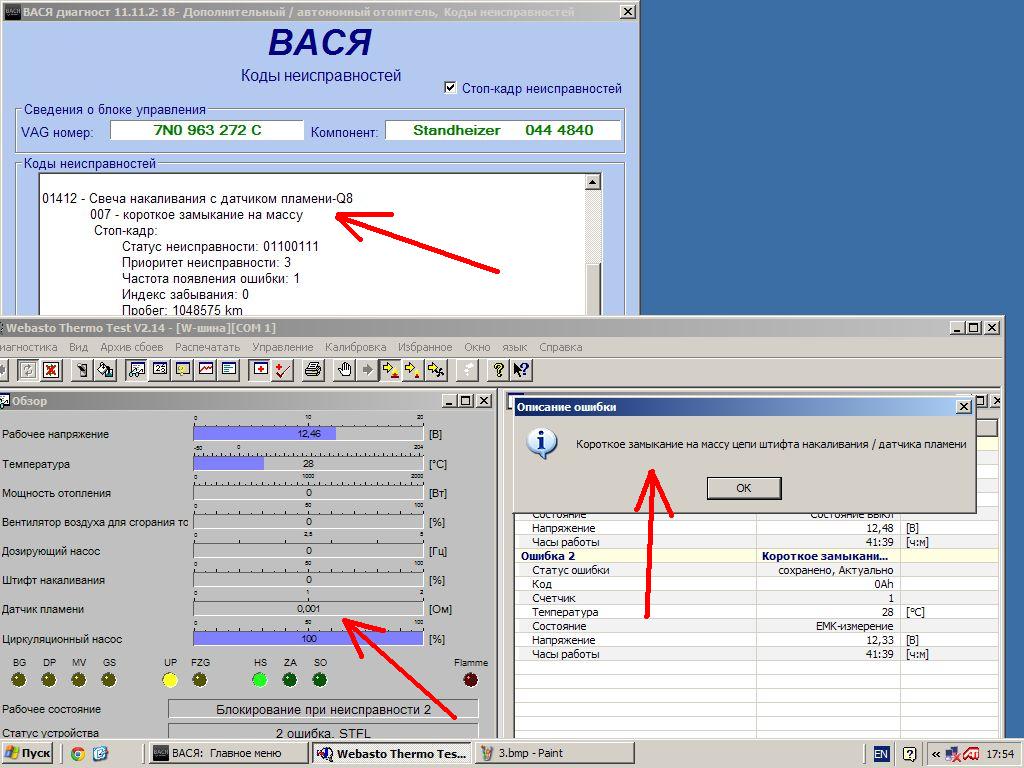Open the Распечатать menu
The width and height of the screenshot is (1024, 768).
208,347
